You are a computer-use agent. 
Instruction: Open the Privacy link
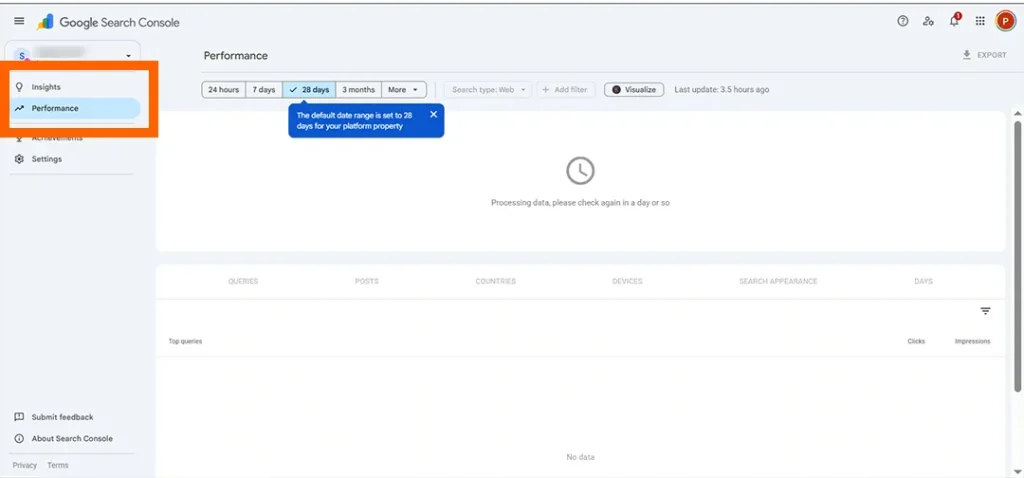(x=25, y=466)
